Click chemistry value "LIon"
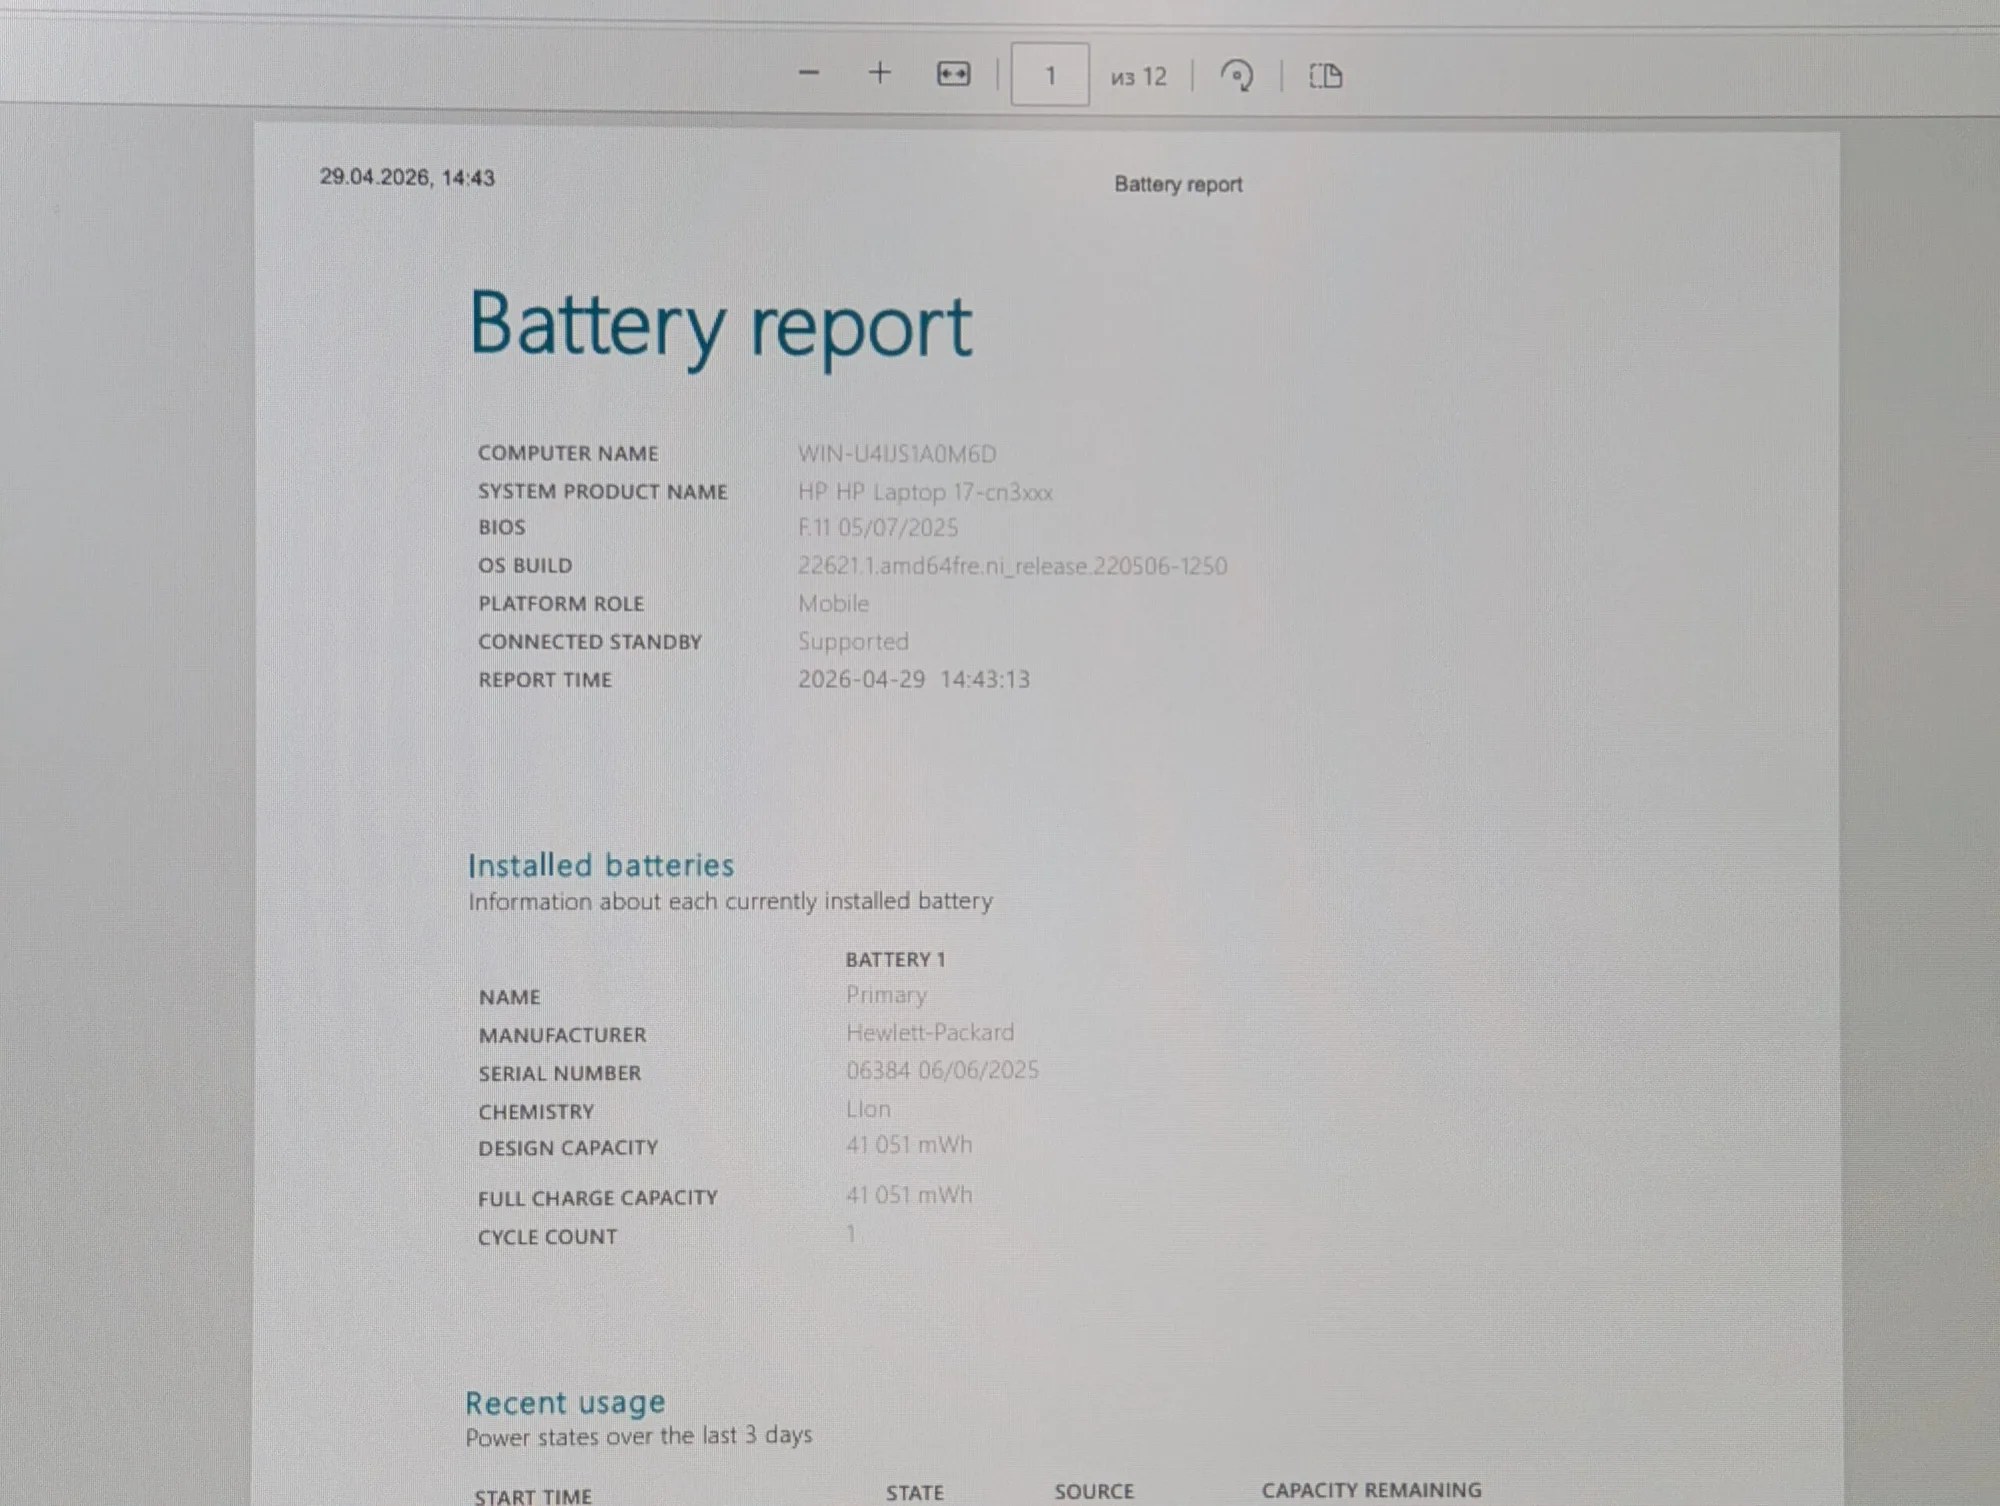Screen dimensions: 2000x1506 pyautogui.click(x=868, y=1109)
